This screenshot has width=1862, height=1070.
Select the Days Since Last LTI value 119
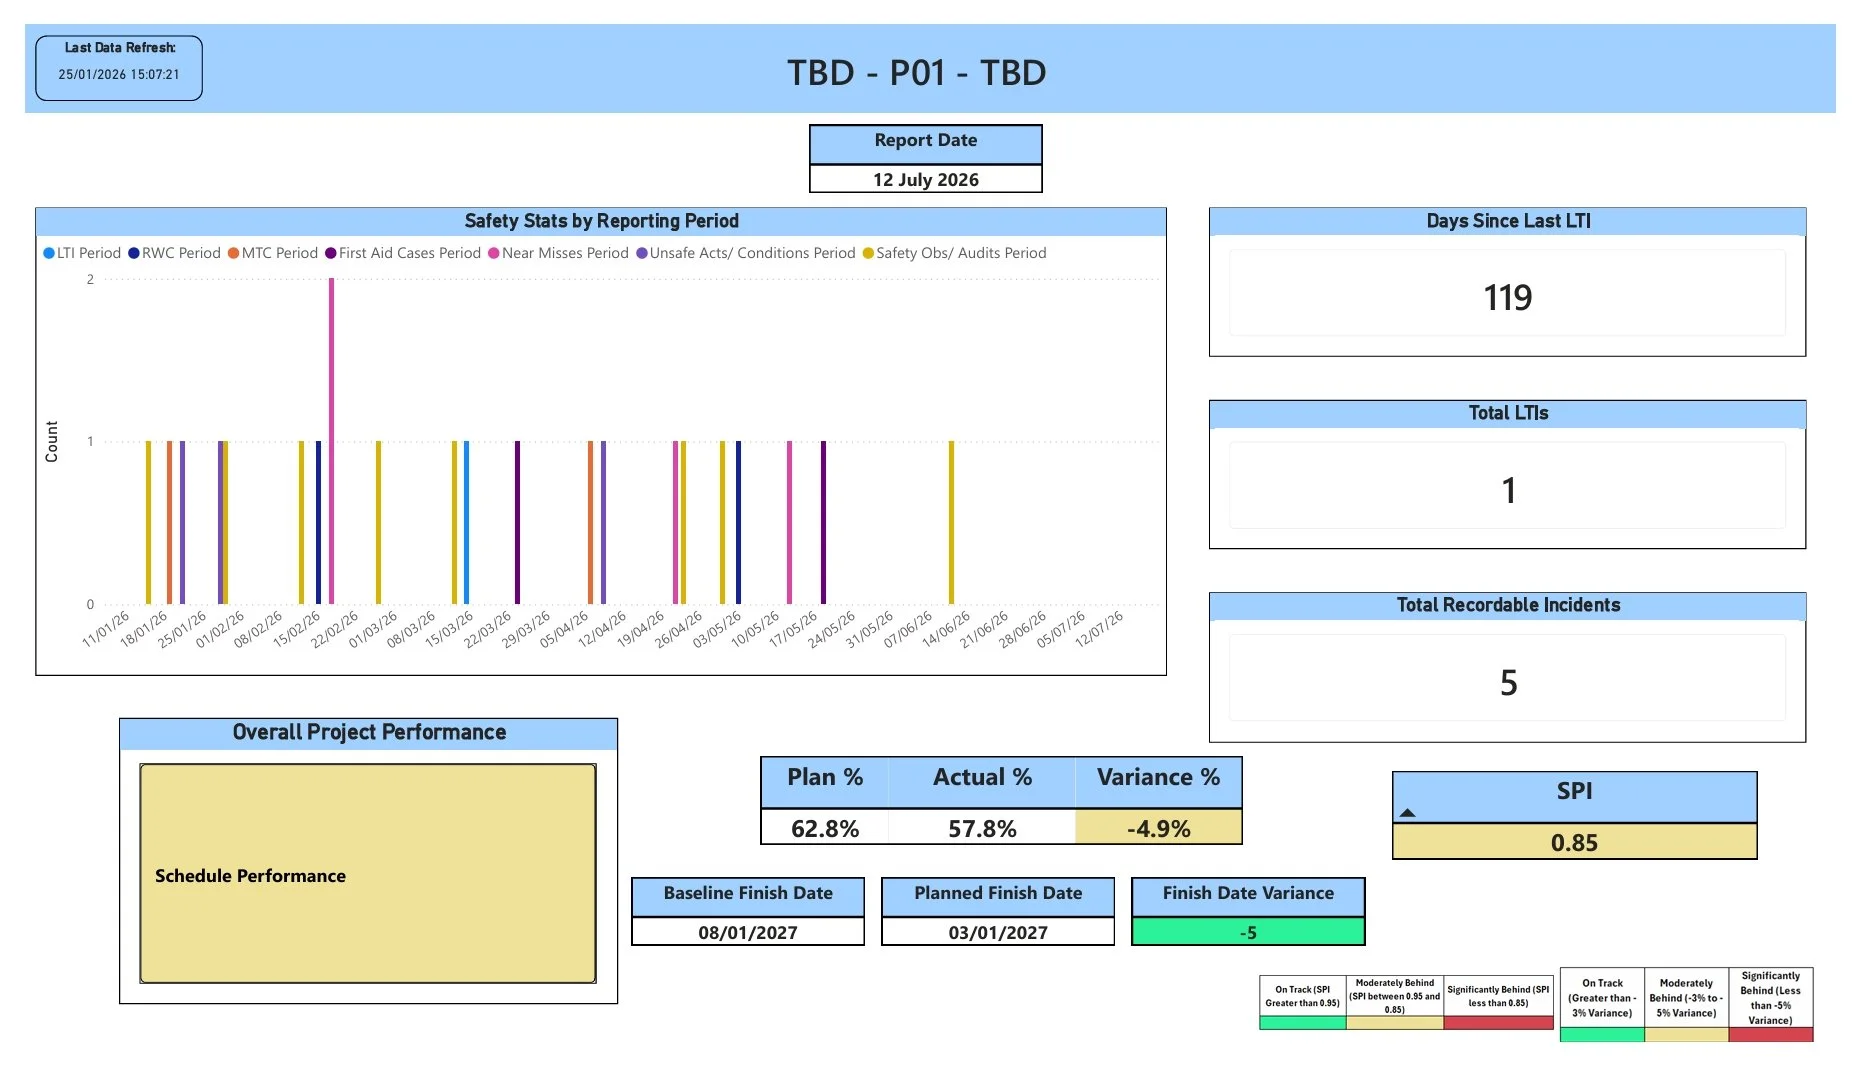pyautogui.click(x=1507, y=297)
